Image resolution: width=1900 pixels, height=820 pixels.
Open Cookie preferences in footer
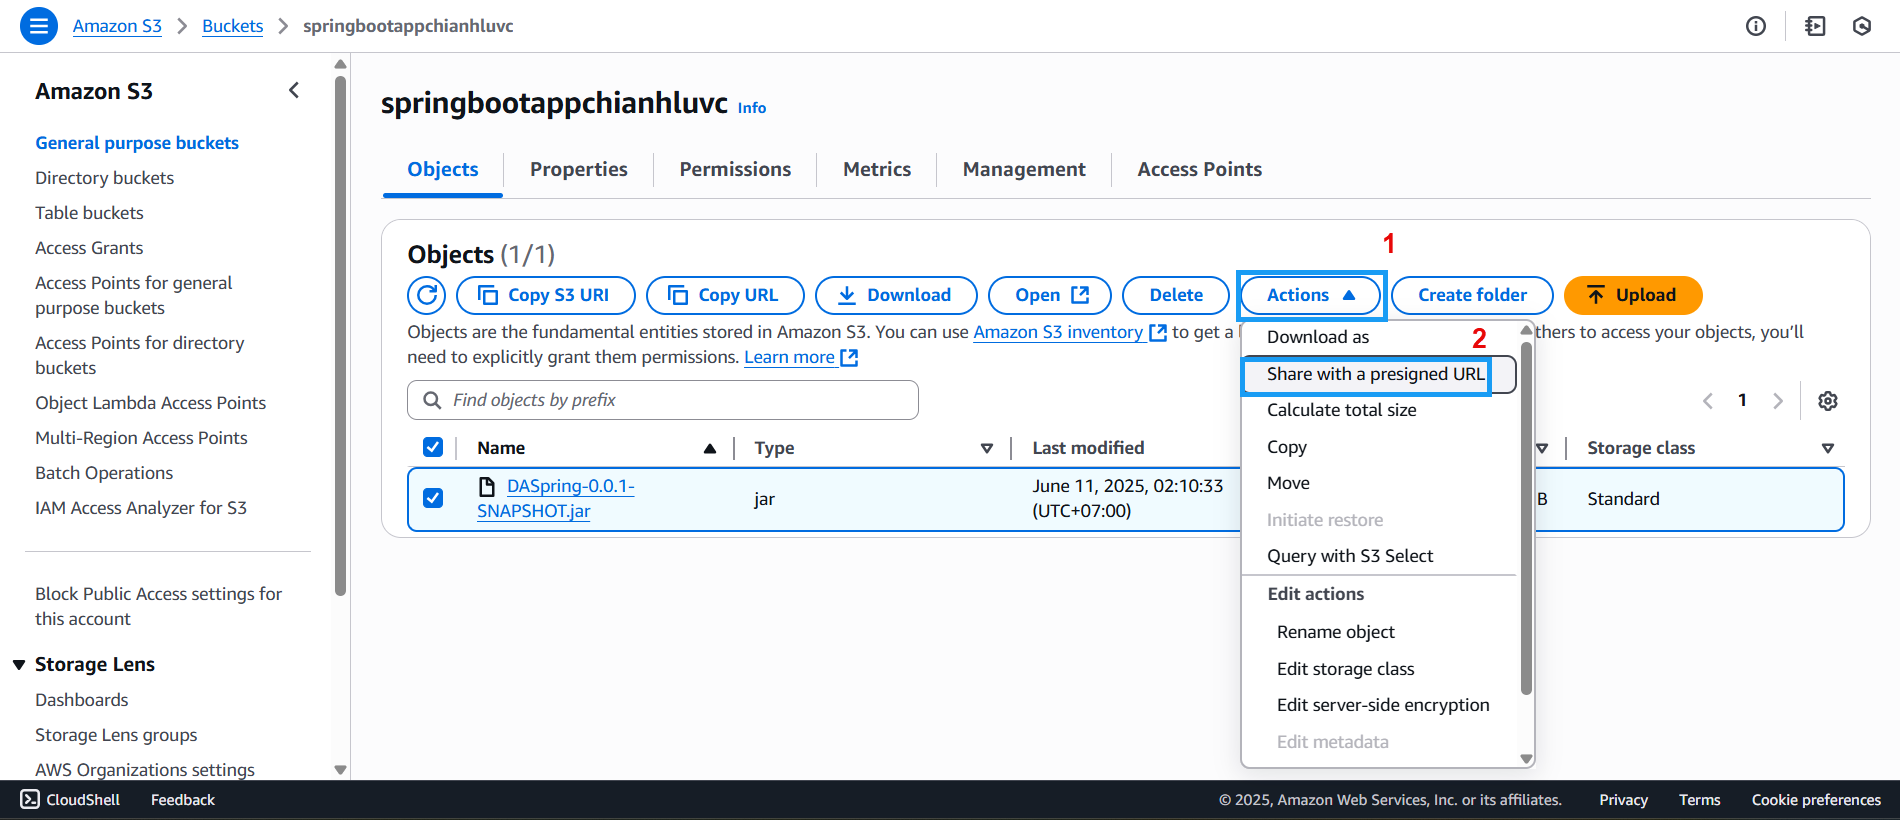click(x=1816, y=800)
